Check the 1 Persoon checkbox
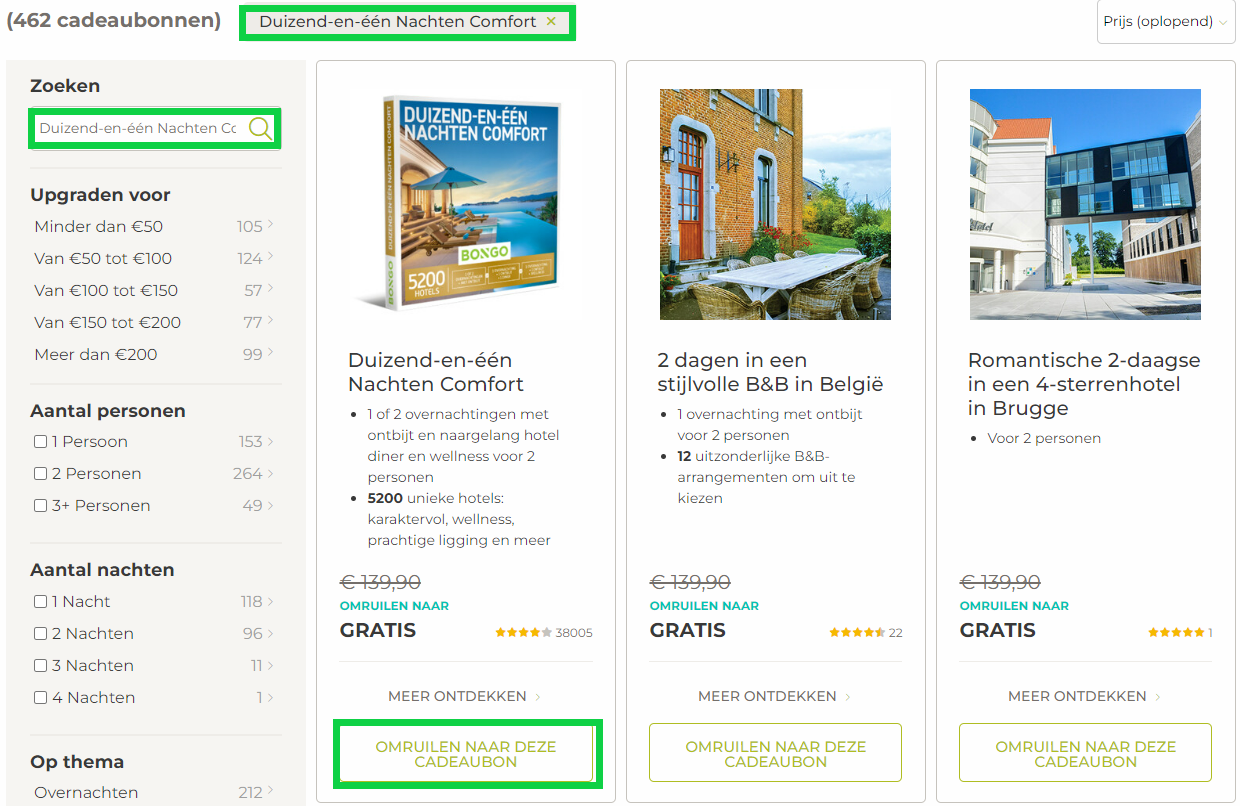The height and width of the screenshot is (806, 1240). pos(41,442)
